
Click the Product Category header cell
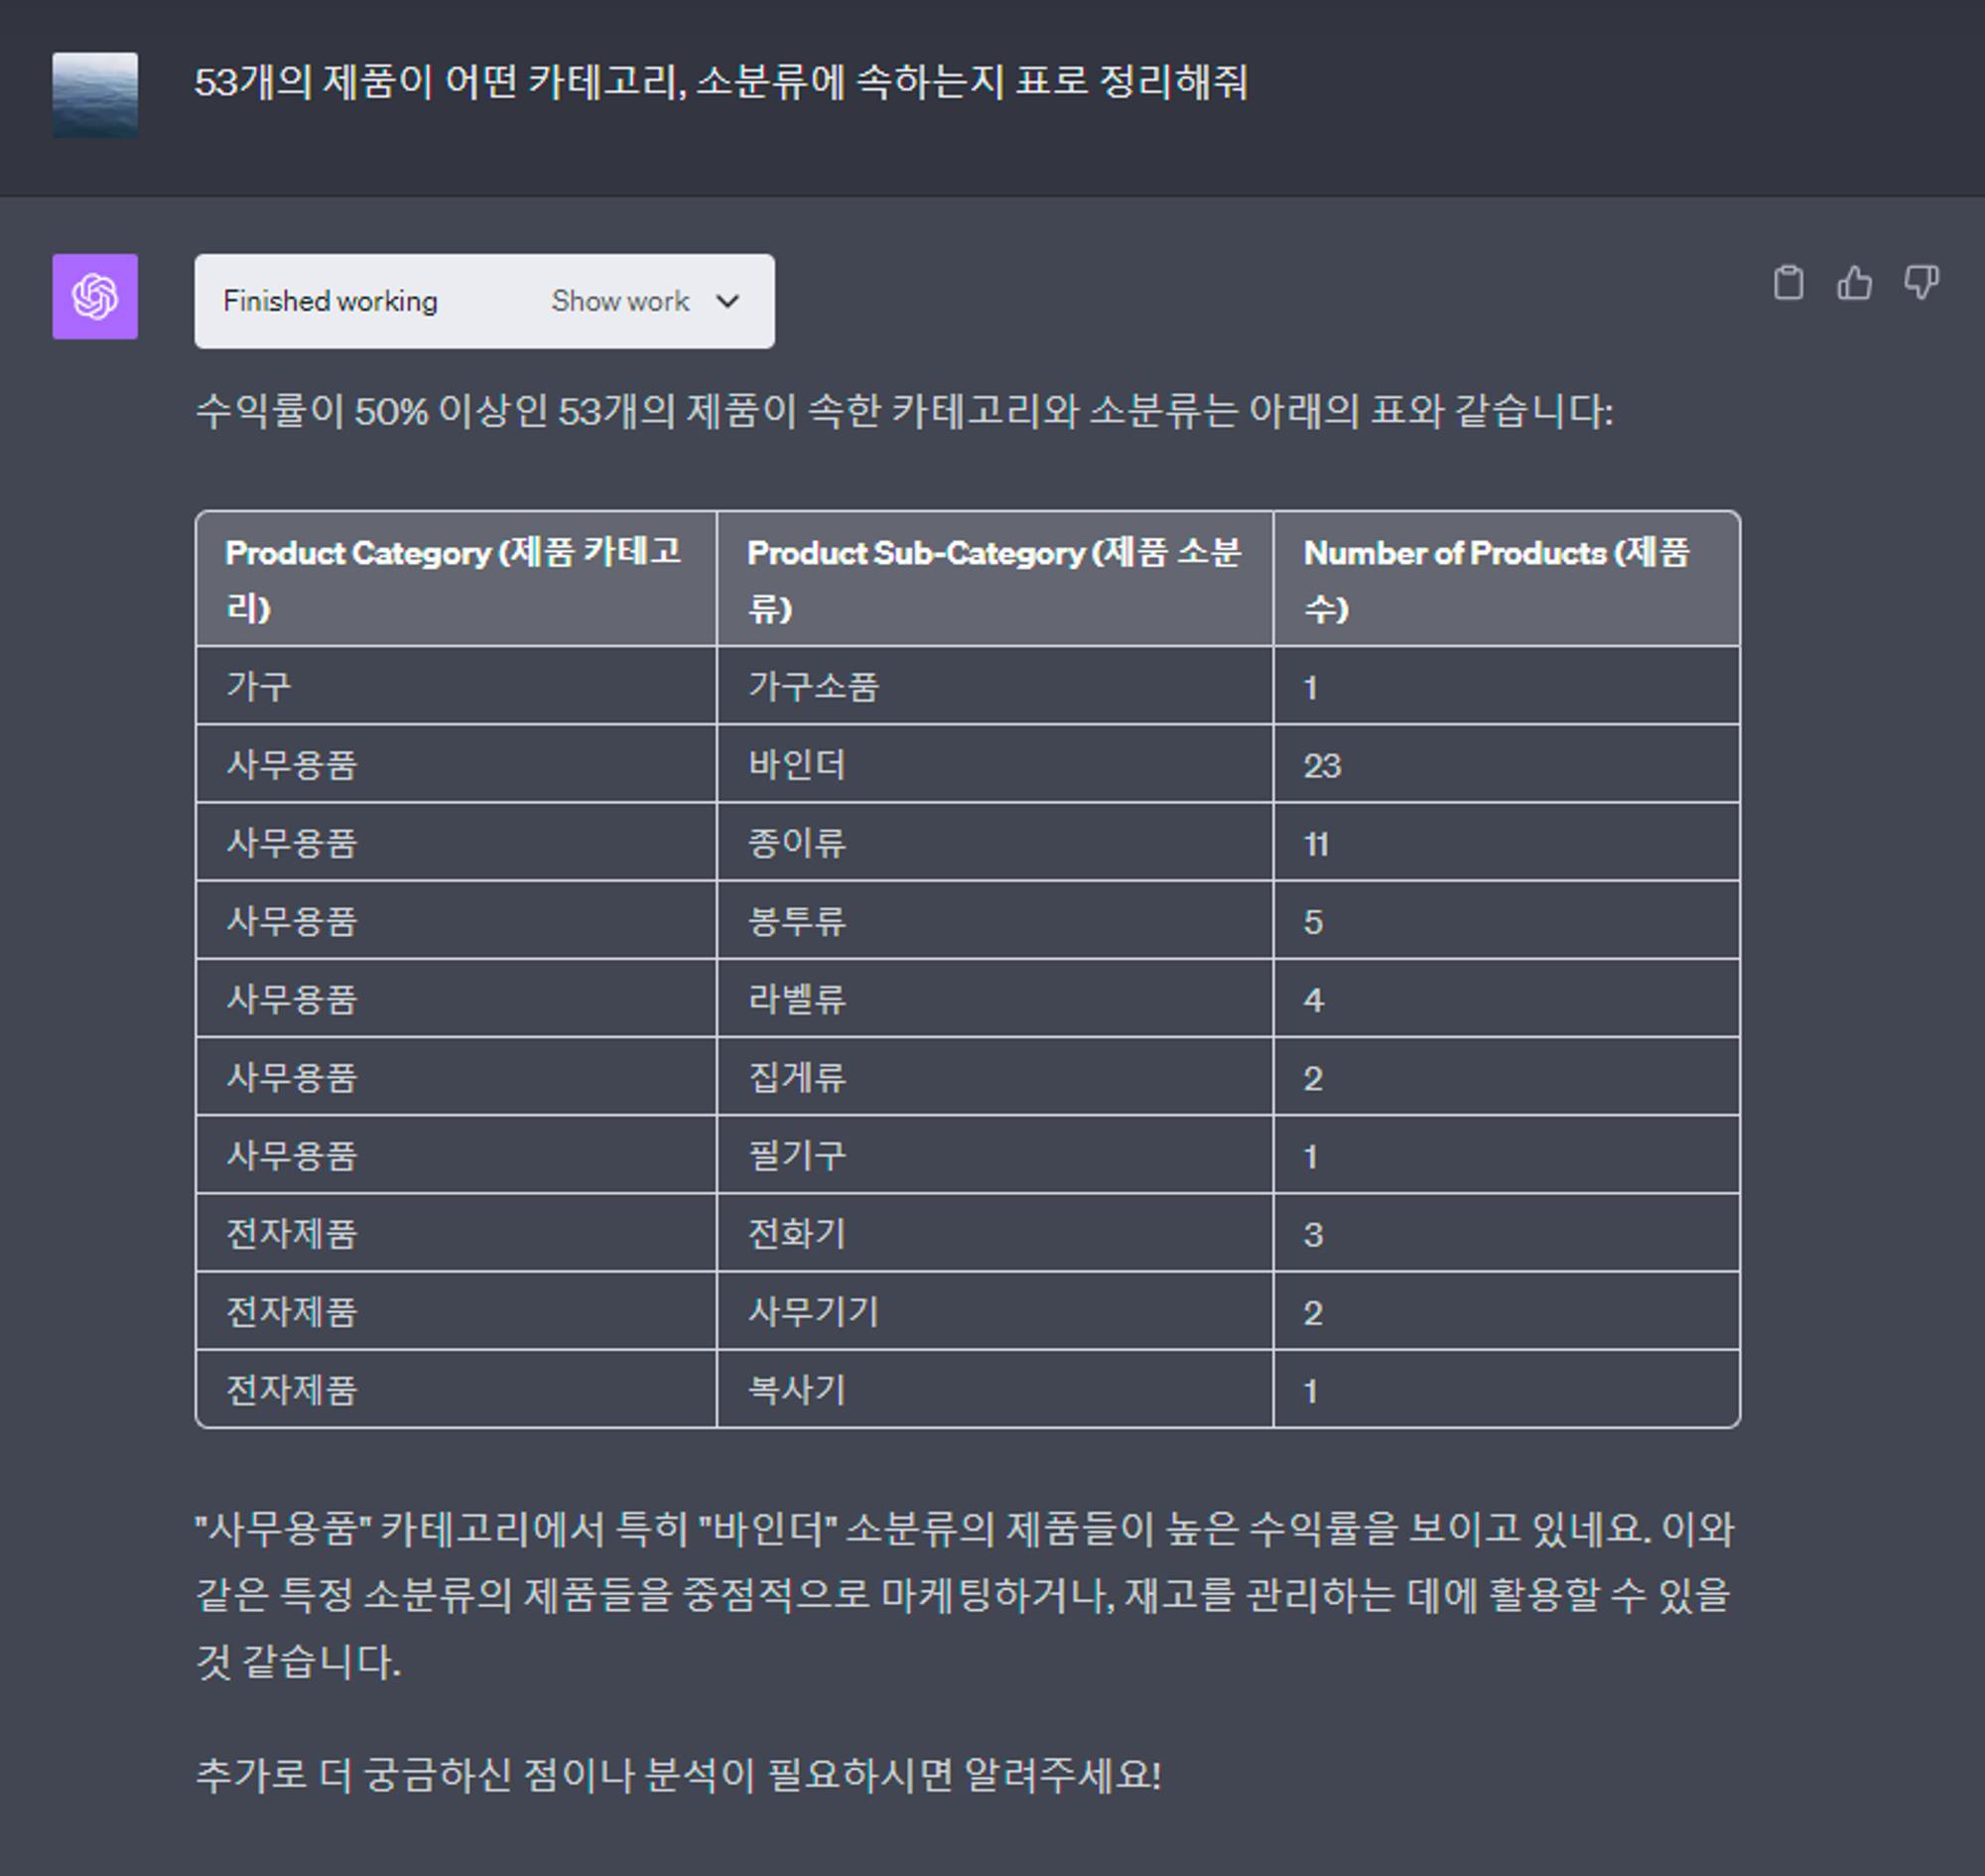point(456,578)
